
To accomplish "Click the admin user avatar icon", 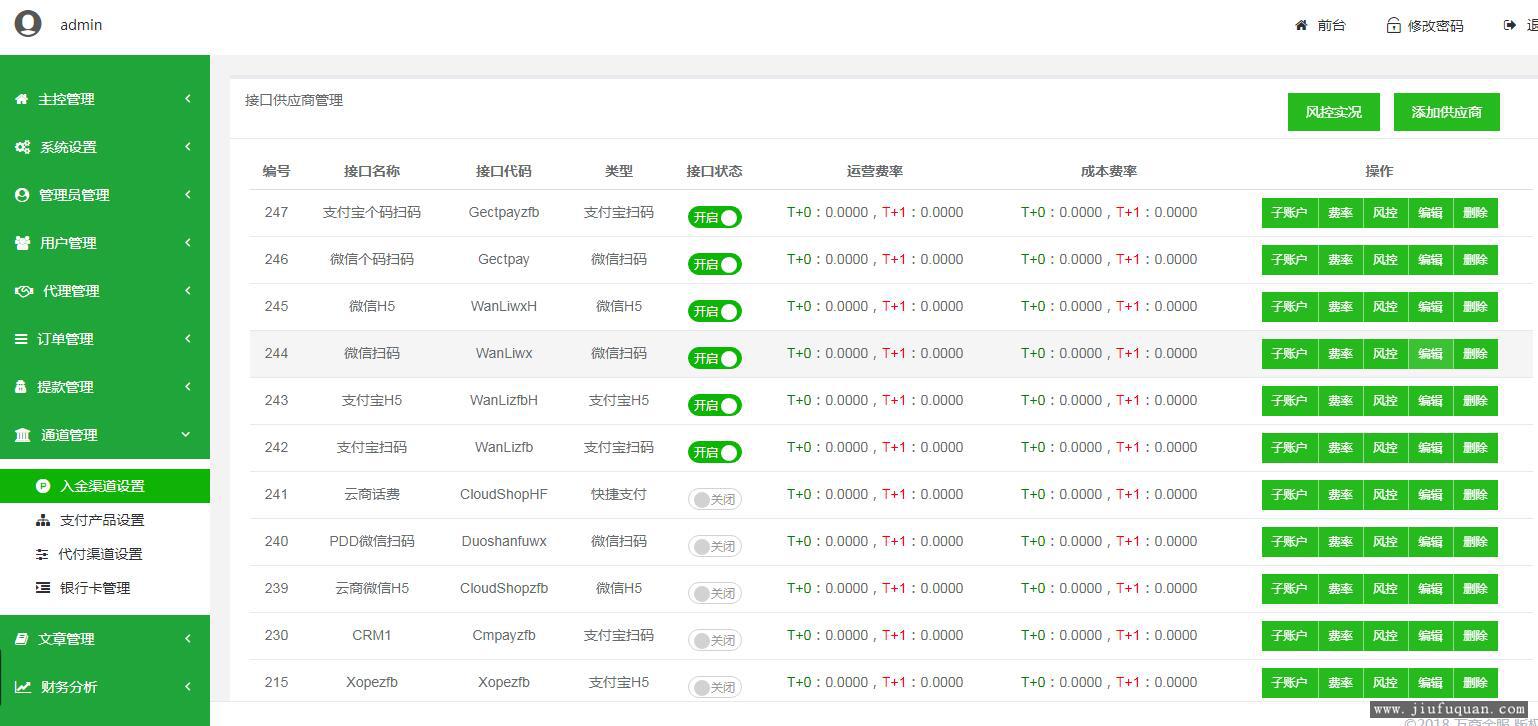I will click(28, 23).
